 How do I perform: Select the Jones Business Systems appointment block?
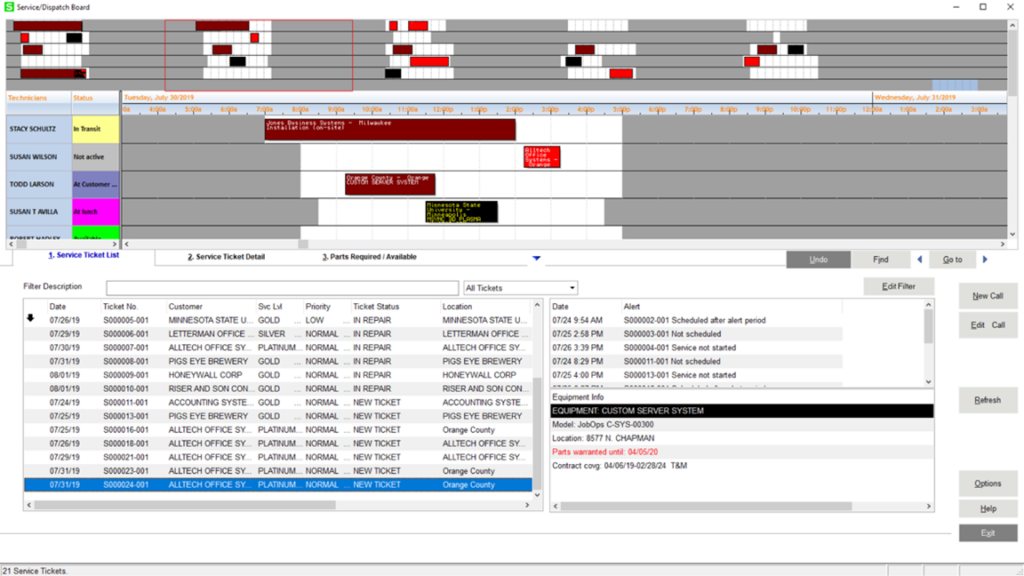click(x=390, y=129)
